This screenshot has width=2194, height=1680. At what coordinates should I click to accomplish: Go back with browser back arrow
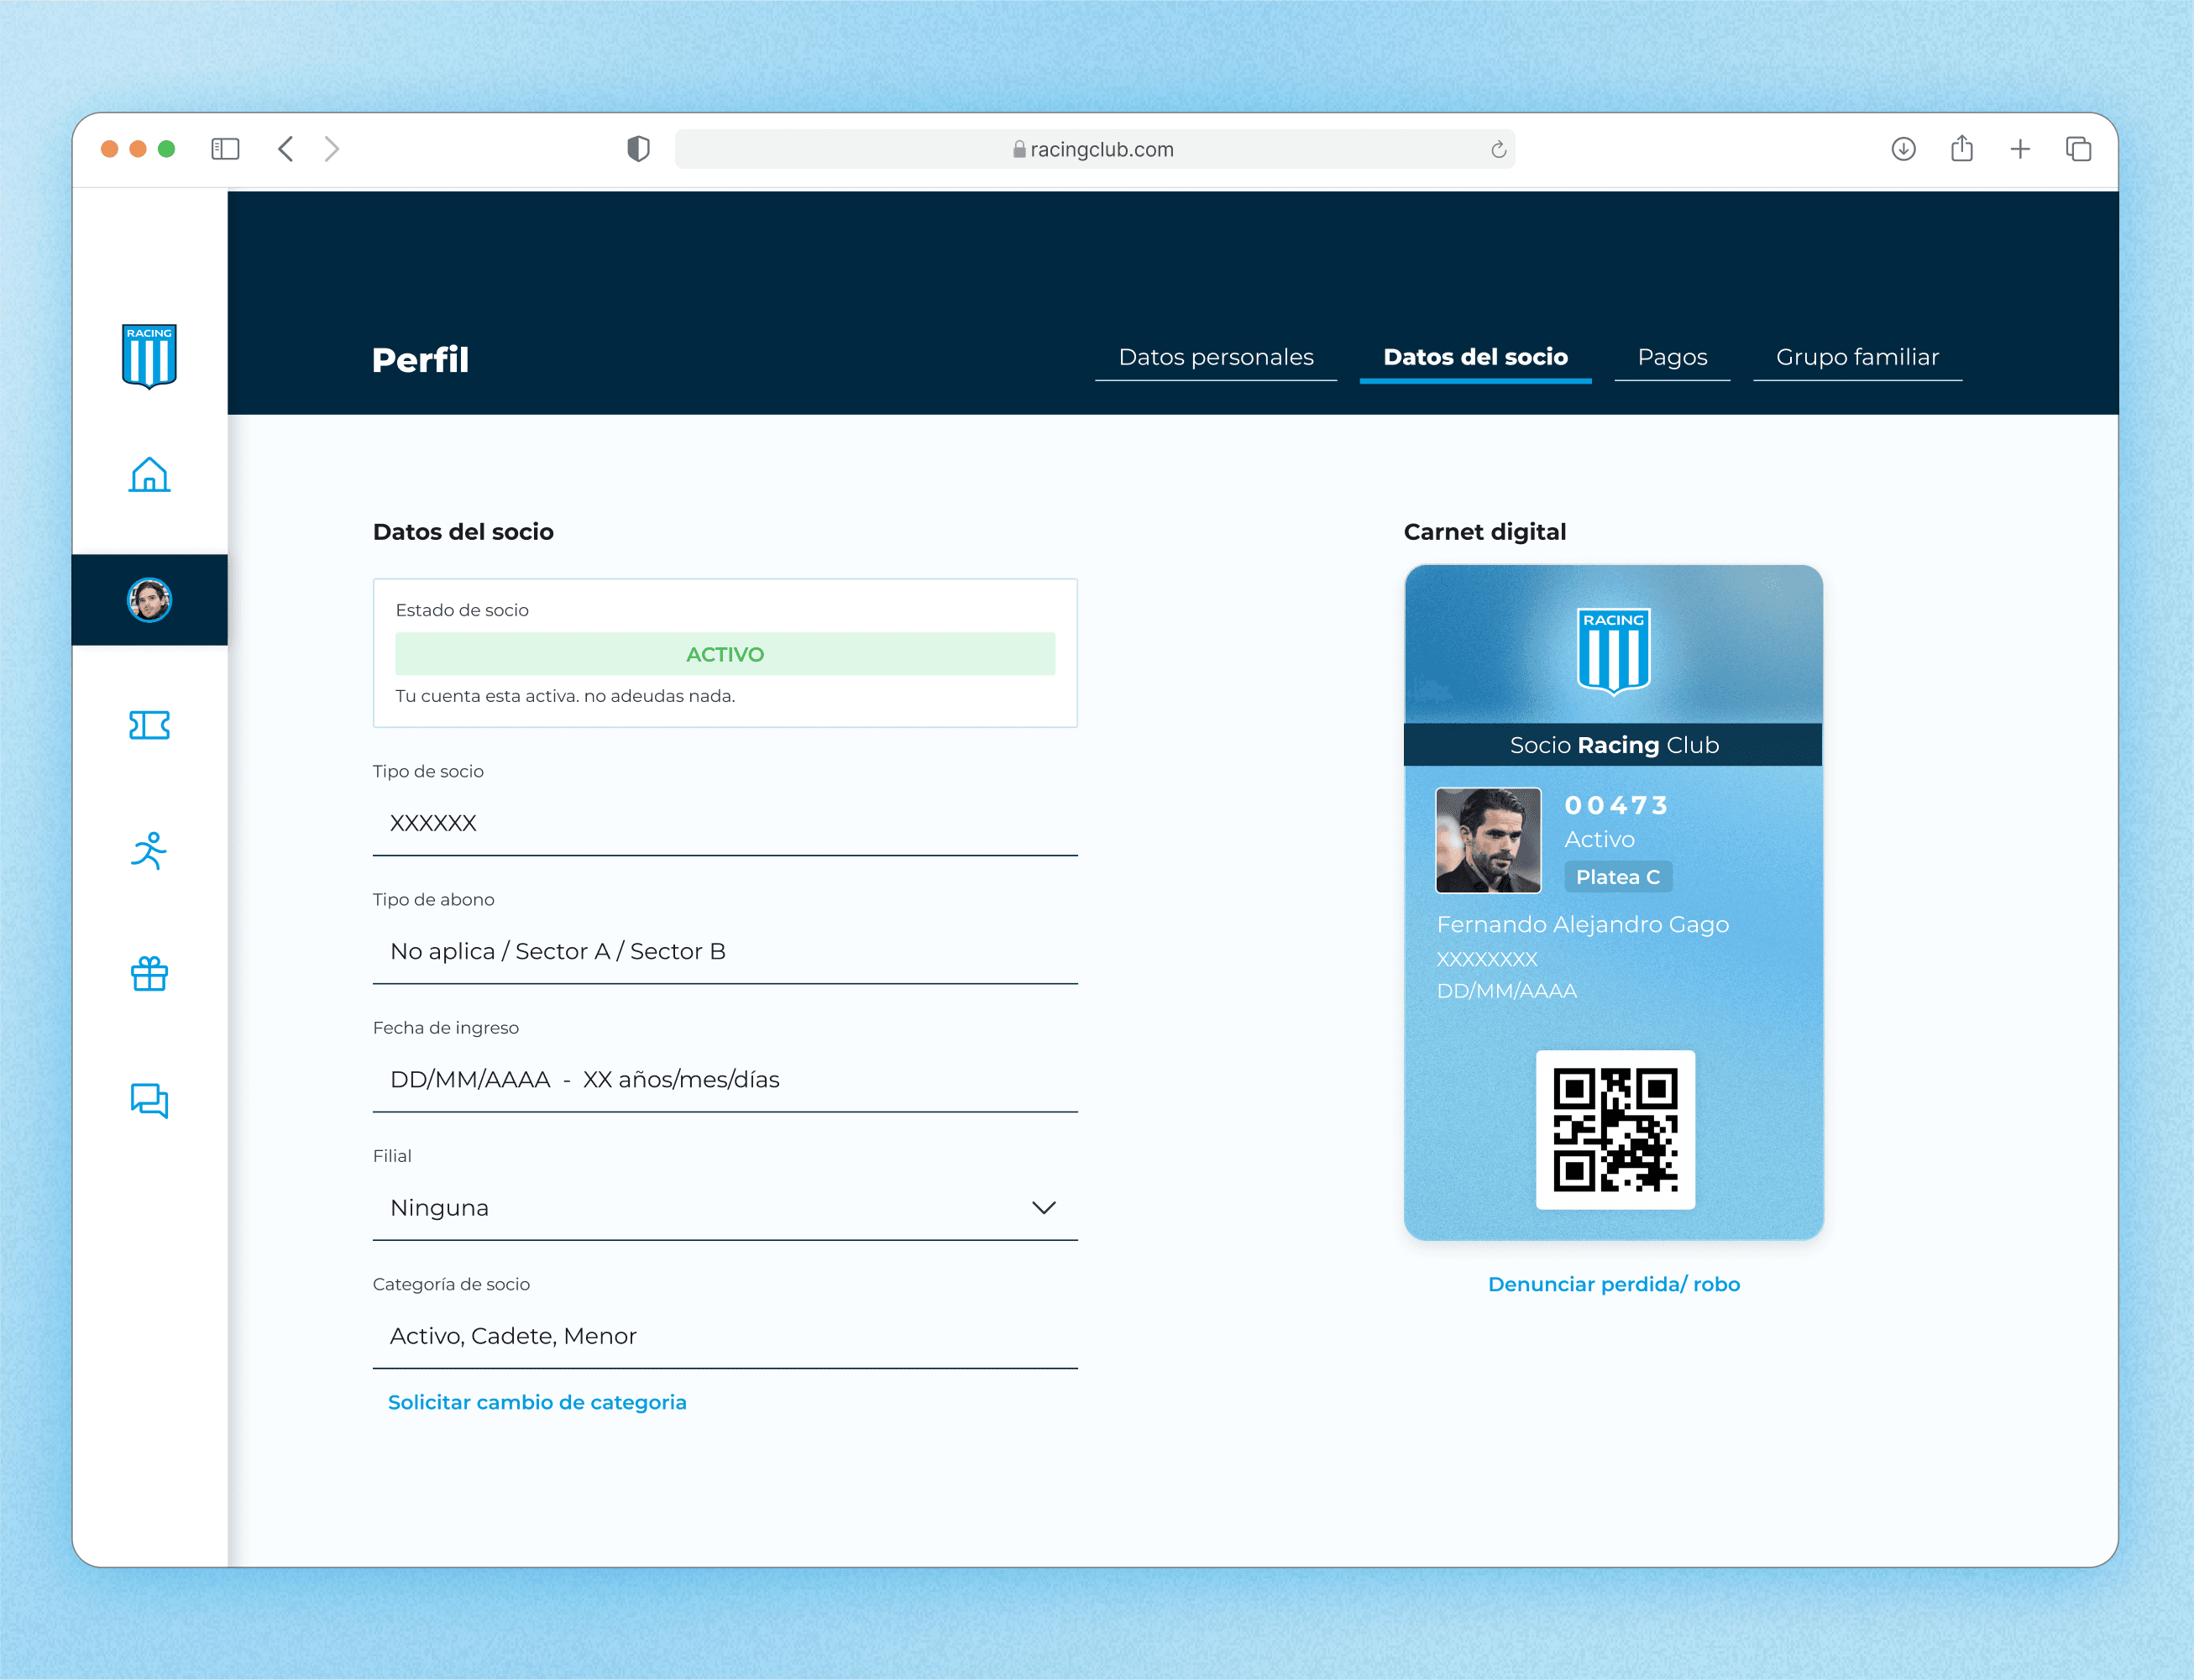click(286, 149)
